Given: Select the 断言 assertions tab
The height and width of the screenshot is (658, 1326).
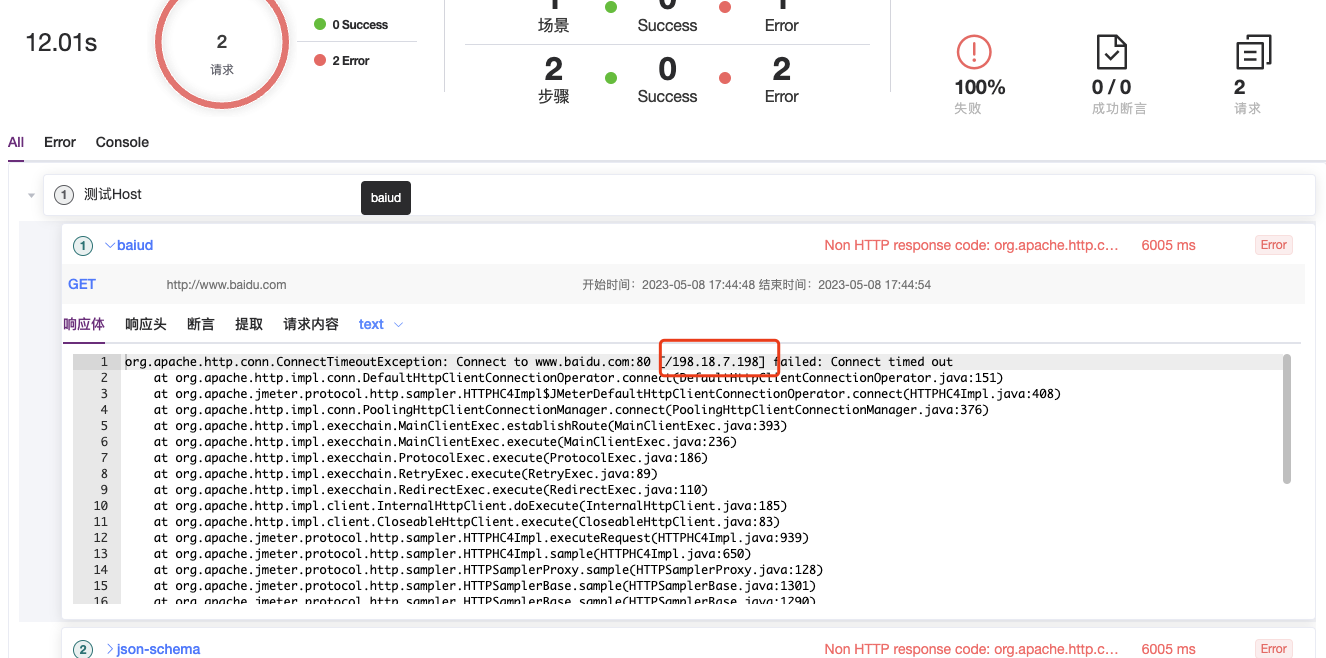Looking at the screenshot, I should click(200, 323).
